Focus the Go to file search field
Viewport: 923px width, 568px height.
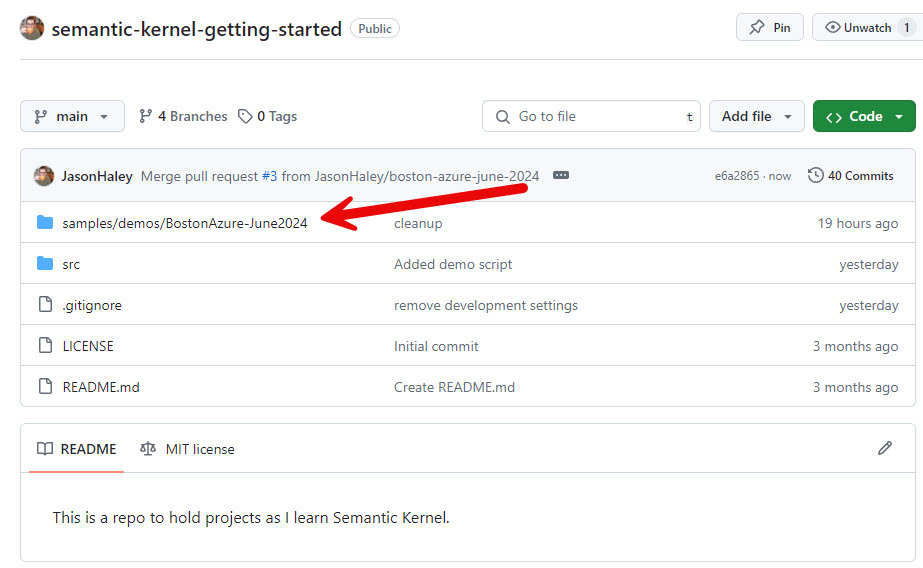591,117
